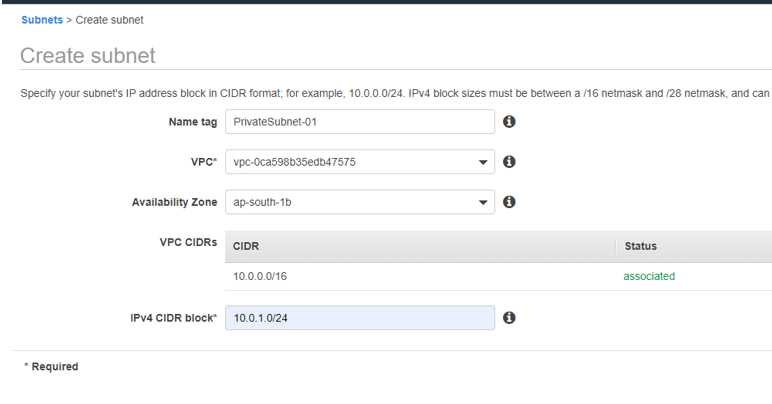Select the CIDR column header
The width and height of the screenshot is (772, 404).
tap(245, 246)
